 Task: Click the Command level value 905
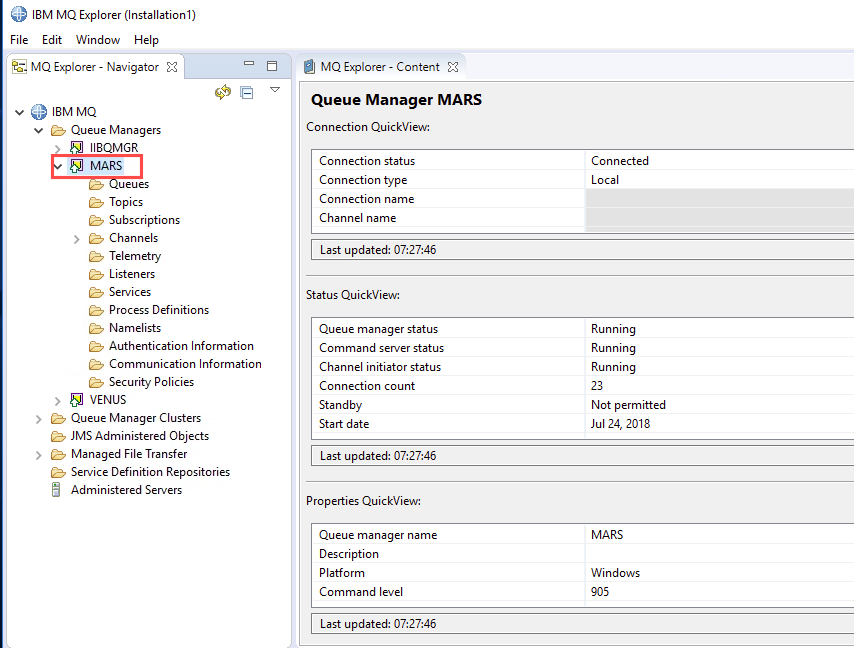tap(600, 591)
